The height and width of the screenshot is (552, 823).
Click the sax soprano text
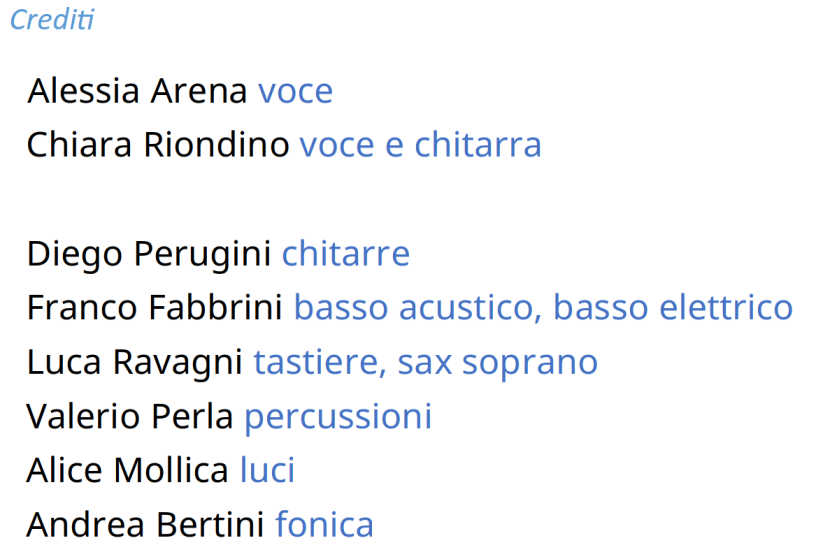point(498,364)
